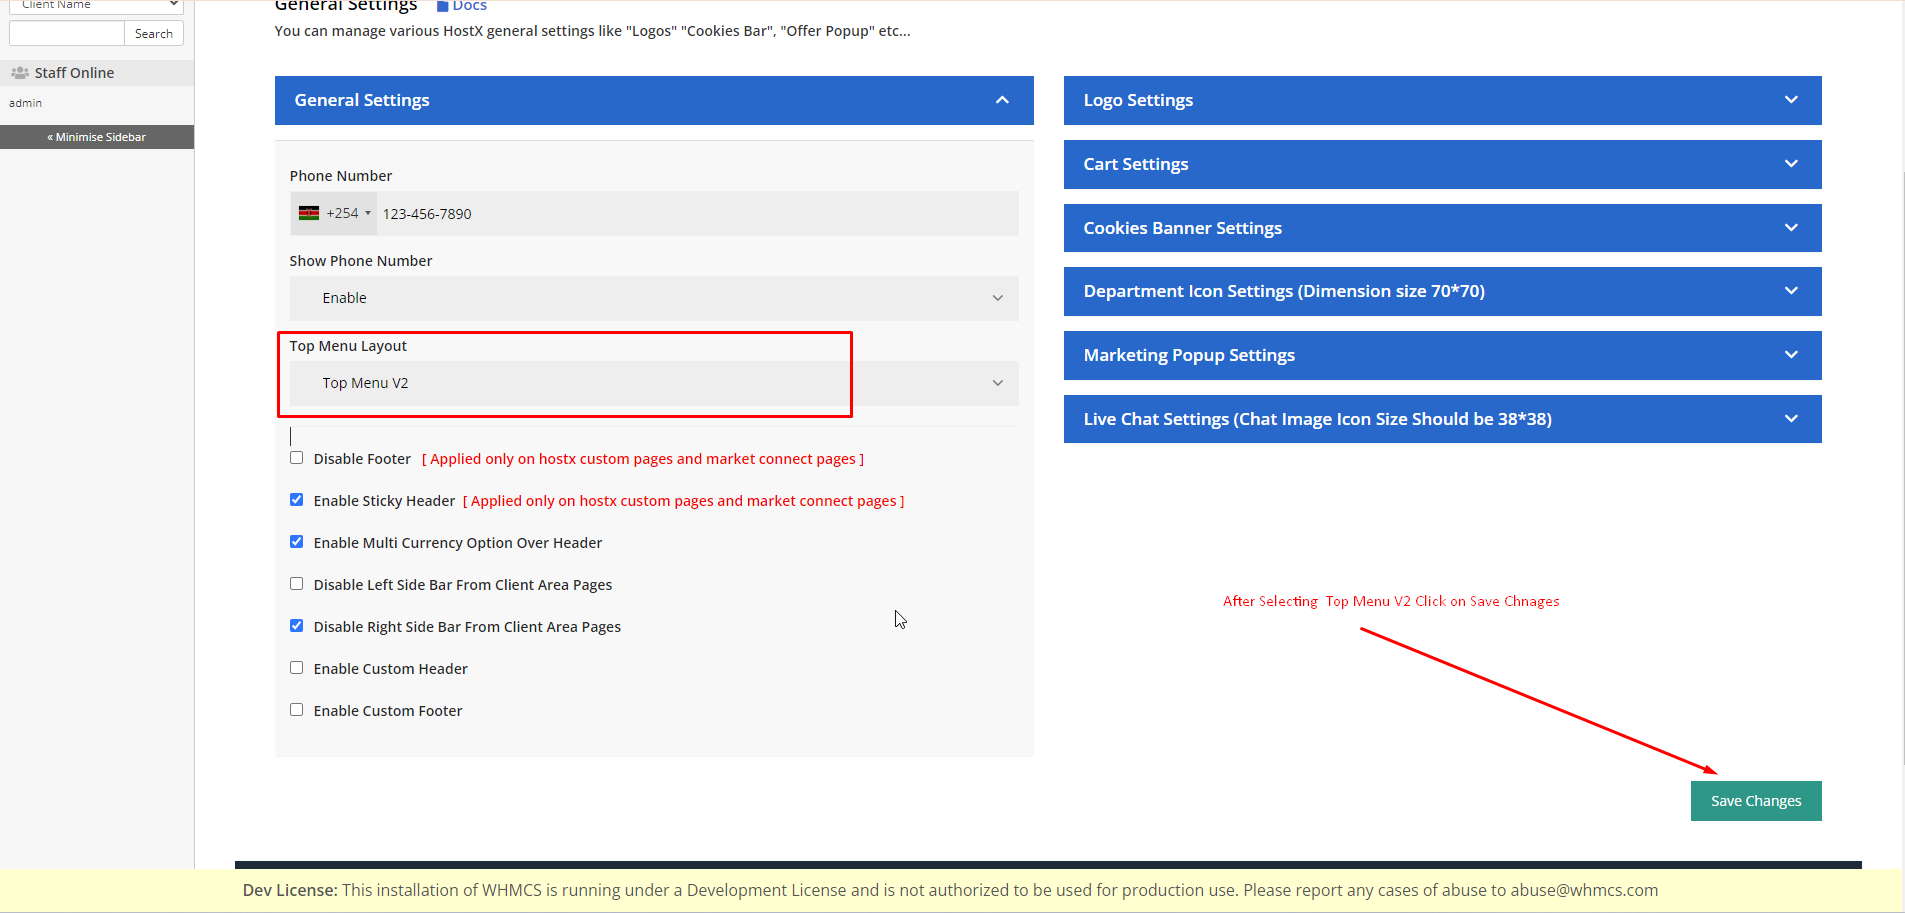This screenshot has height=913, width=1905.
Task: Uncheck Enable Sticky Header option
Action: point(296,500)
